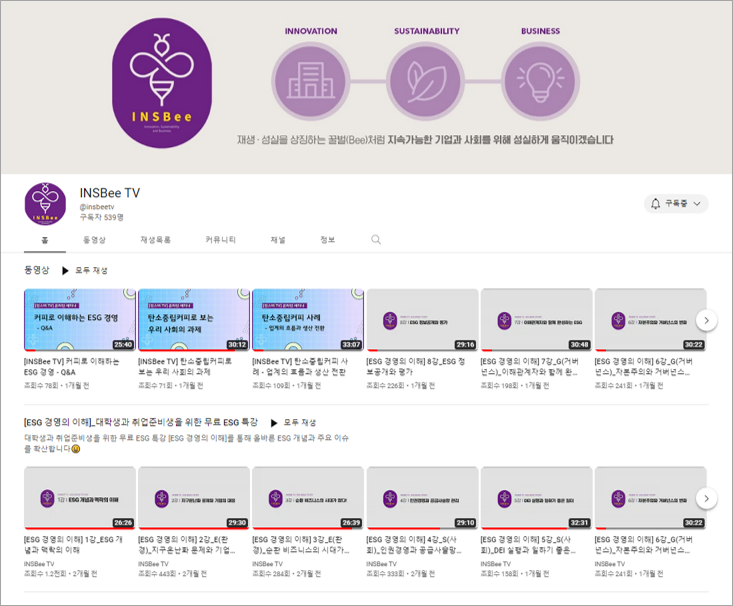Click the Business lightbulb icon in banner
Viewport: 733px width, 606px height.
coord(540,82)
